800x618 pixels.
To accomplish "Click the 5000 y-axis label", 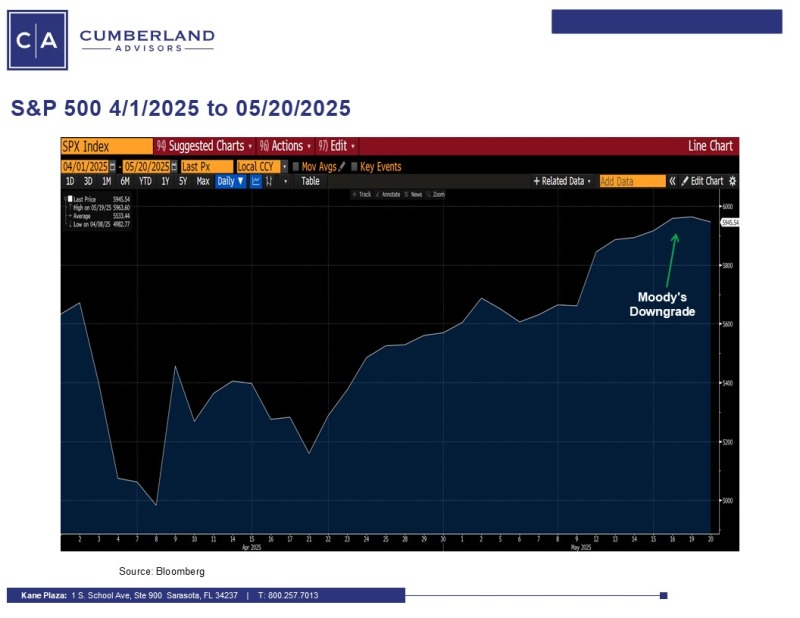I will tap(728, 501).
